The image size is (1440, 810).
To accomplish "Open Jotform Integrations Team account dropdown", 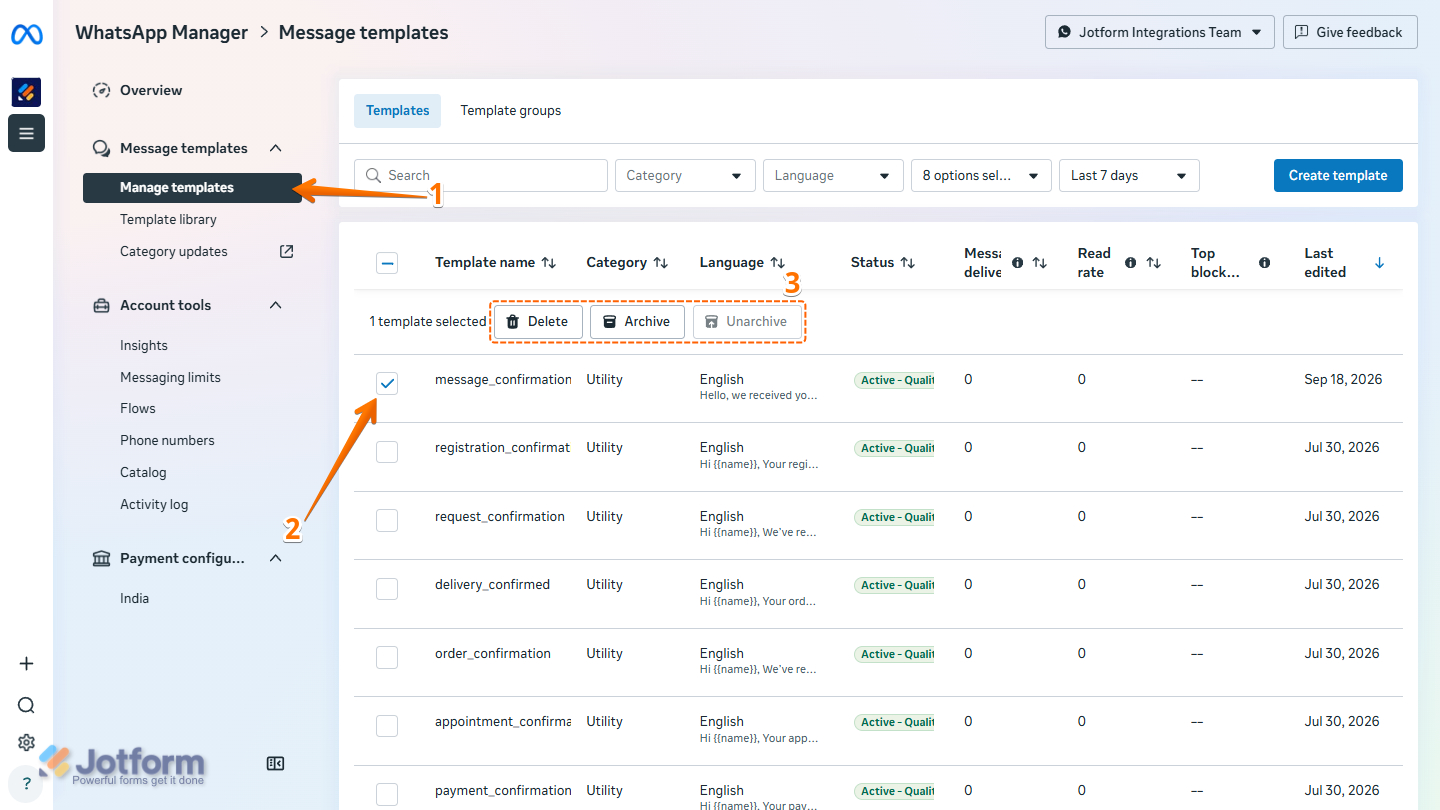I will click(1160, 32).
